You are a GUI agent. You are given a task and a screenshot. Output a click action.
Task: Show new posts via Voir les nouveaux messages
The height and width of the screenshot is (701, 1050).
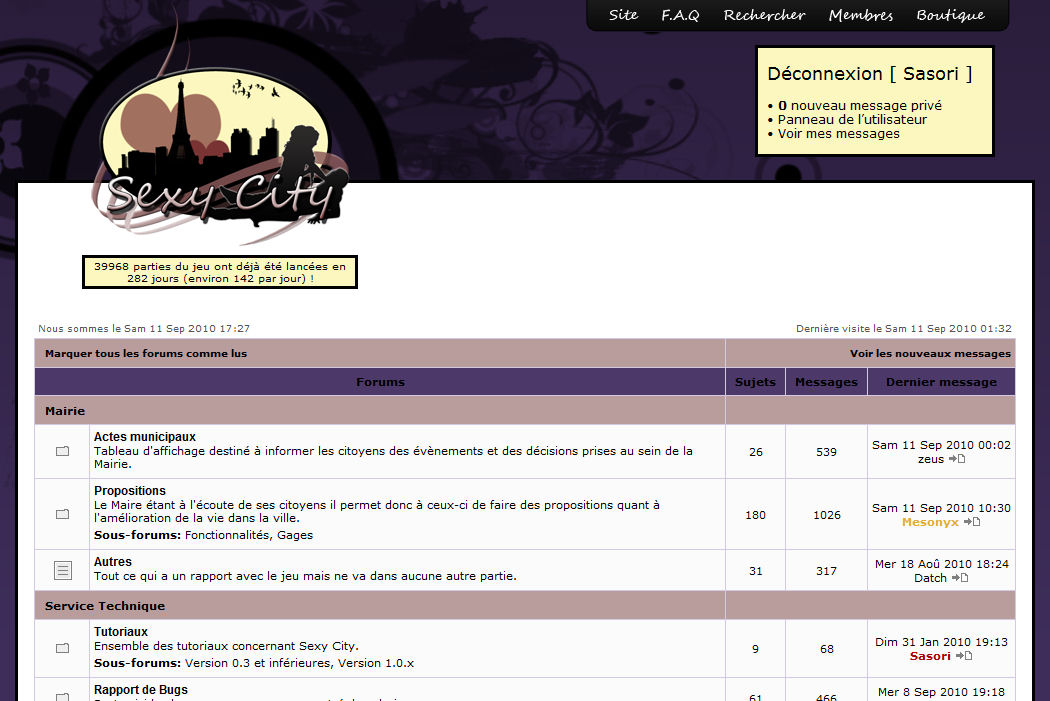930,353
